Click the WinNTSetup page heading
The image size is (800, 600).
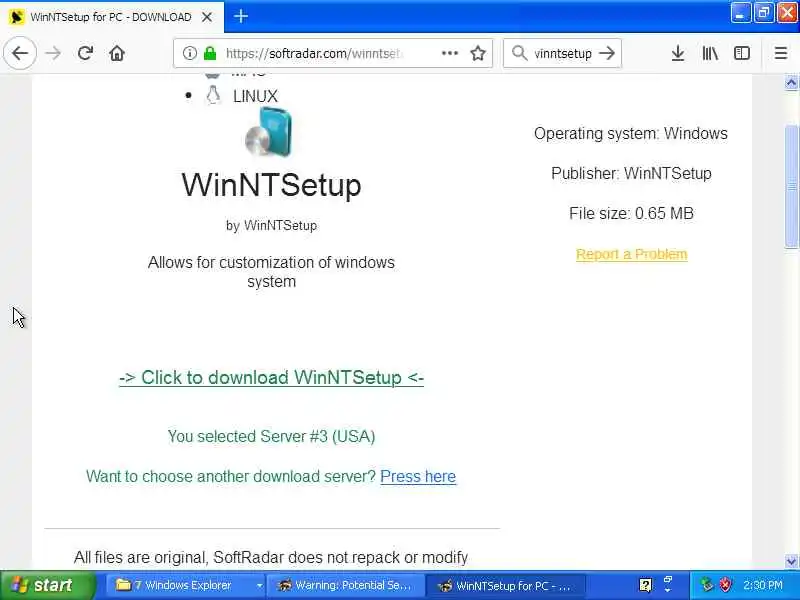coord(271,185)
